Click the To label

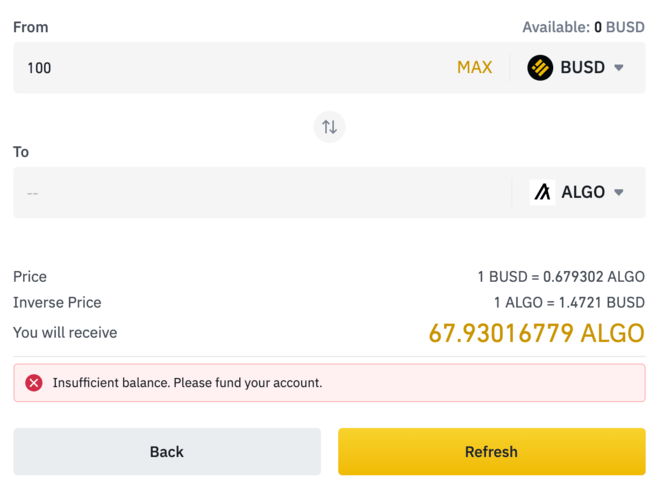click(x=21, y=152)
